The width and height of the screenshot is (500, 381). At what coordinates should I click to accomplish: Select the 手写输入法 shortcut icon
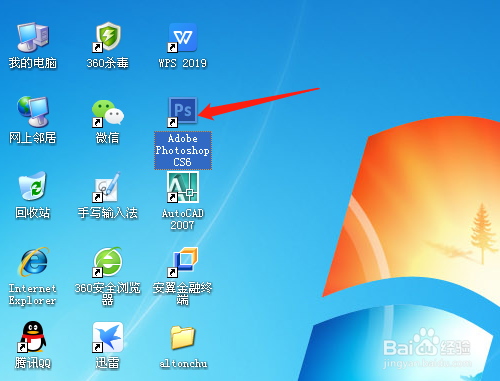tap(107, 187)
